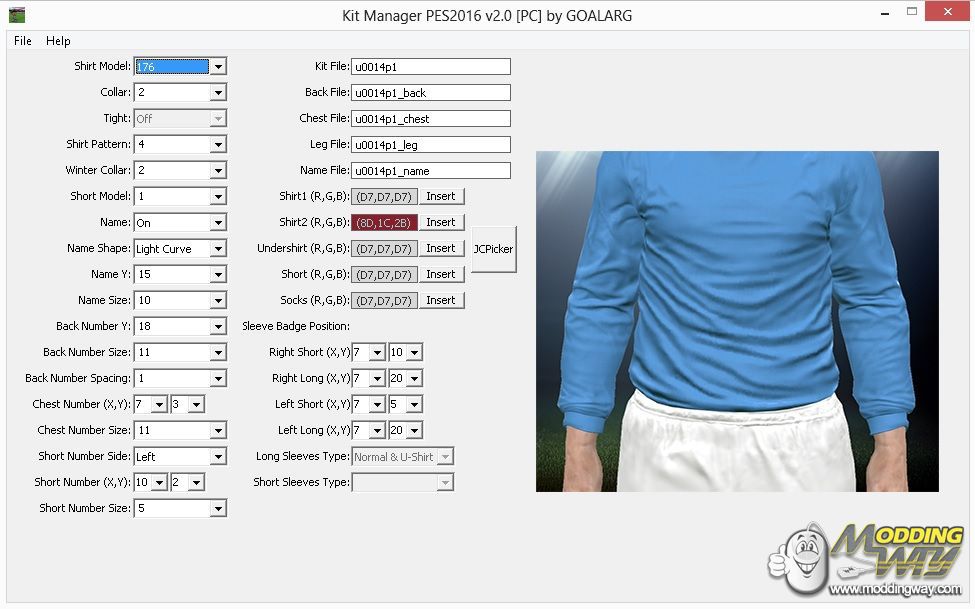Open the Name On/Off dropdown
The height and width of the screenshot is (609, 975).
(x=218, y=223)
